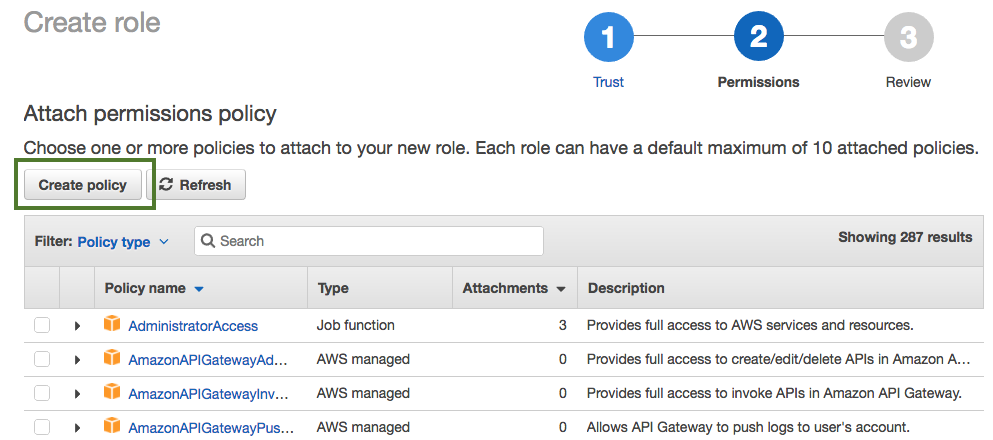Image resolution: width=993 pixels, height=440 pixels.
Task: Open the Policy type filter dropdown
Action: 123,242
